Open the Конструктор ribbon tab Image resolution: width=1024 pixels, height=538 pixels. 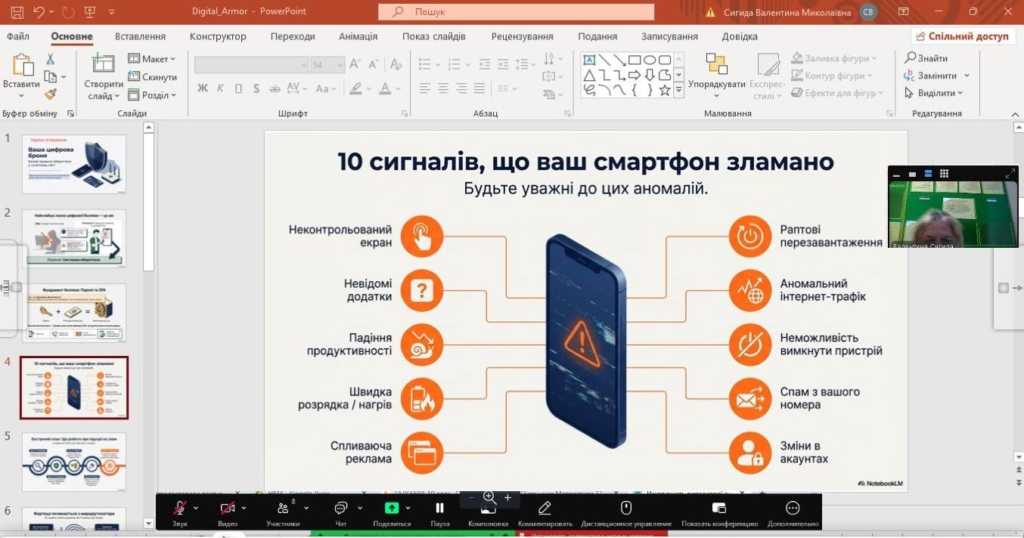tap(217, 36)
